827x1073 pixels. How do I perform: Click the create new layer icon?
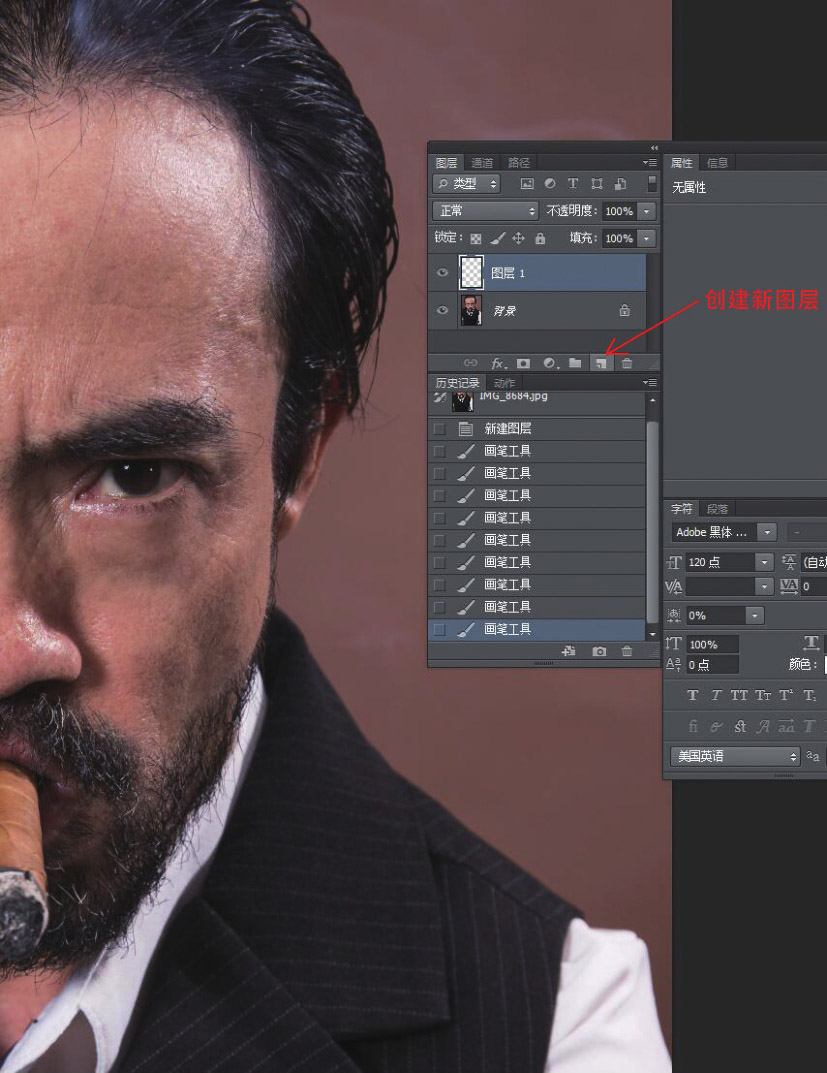601,363
